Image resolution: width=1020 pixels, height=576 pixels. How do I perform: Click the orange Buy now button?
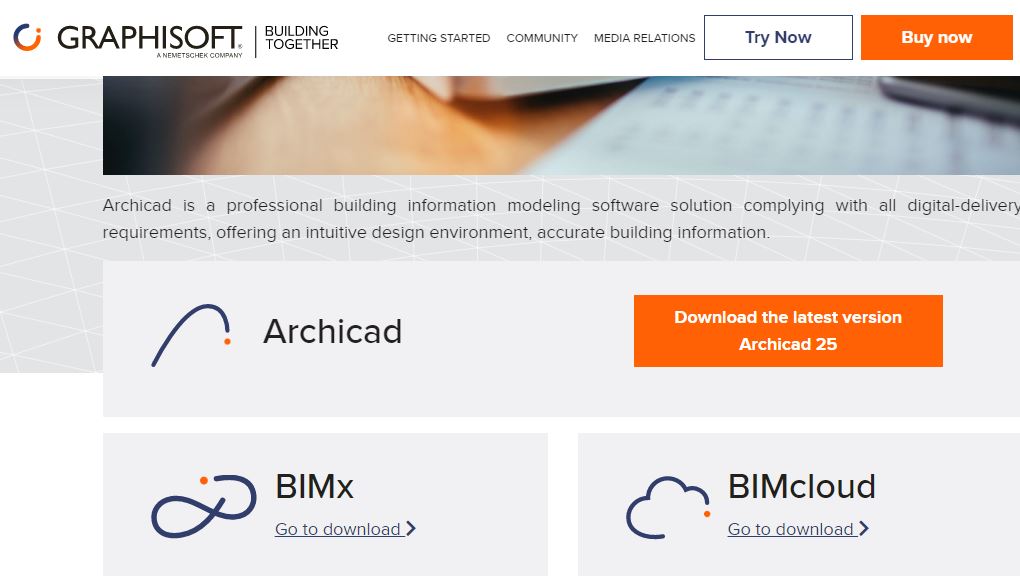(x=936, y=37)
